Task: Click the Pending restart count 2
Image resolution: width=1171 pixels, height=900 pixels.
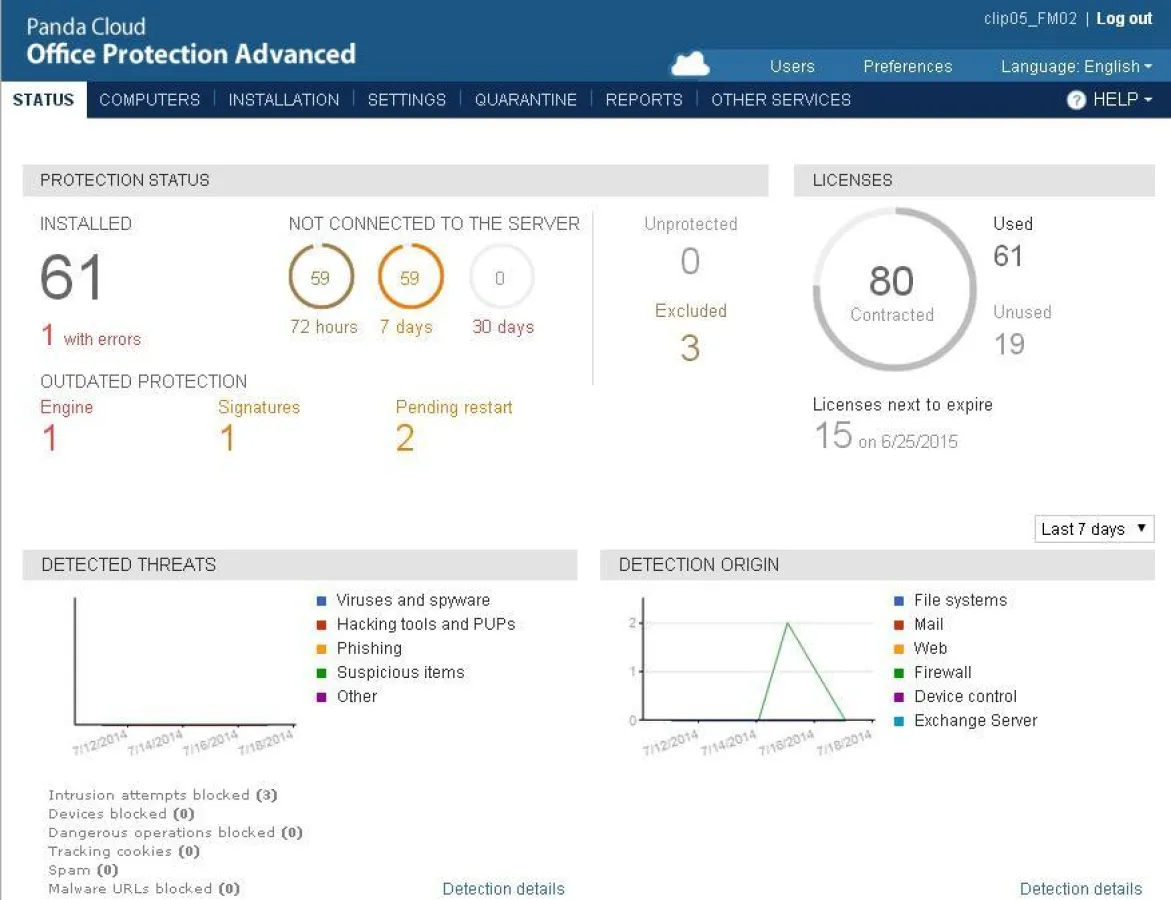Action: (405, 438)
